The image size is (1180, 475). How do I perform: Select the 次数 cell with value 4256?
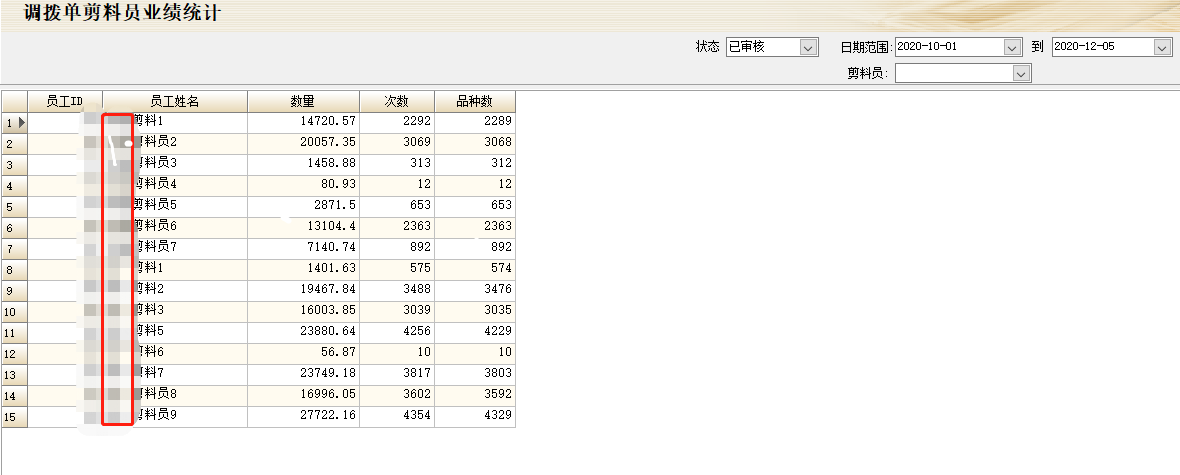coord(397,332)
